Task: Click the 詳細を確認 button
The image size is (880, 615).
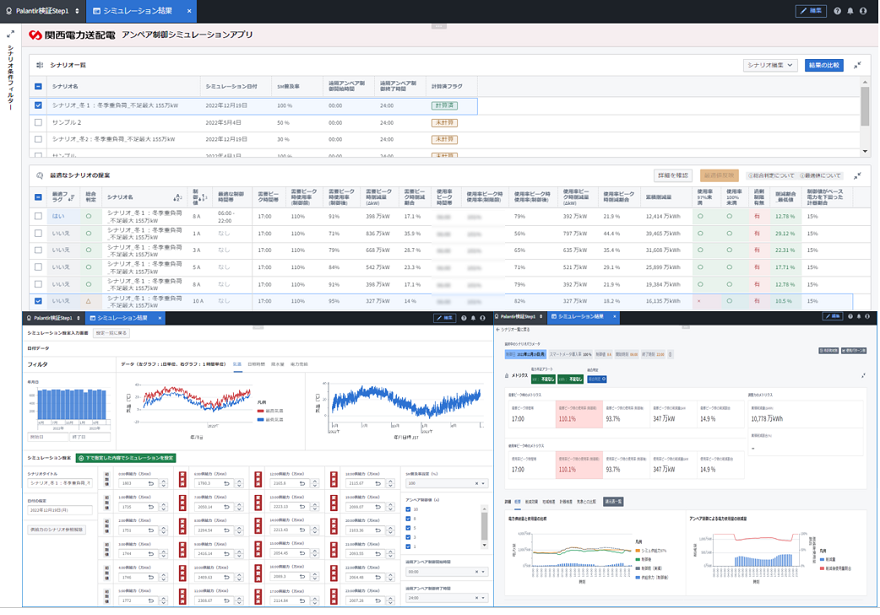Action: (673, 176)
